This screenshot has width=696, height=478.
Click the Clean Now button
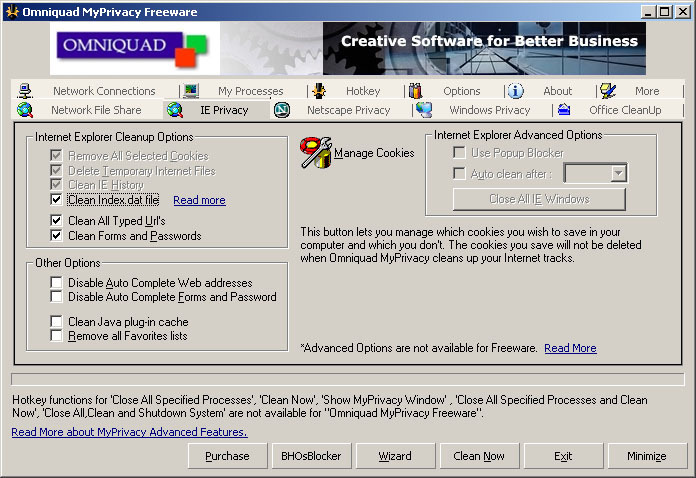pos(479,456)
